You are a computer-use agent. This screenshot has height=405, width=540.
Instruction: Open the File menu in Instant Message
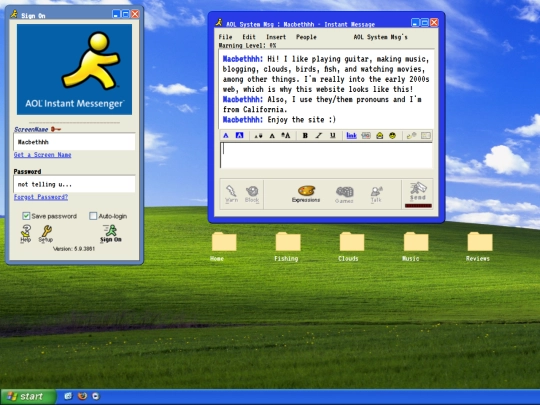pos(226,37)
